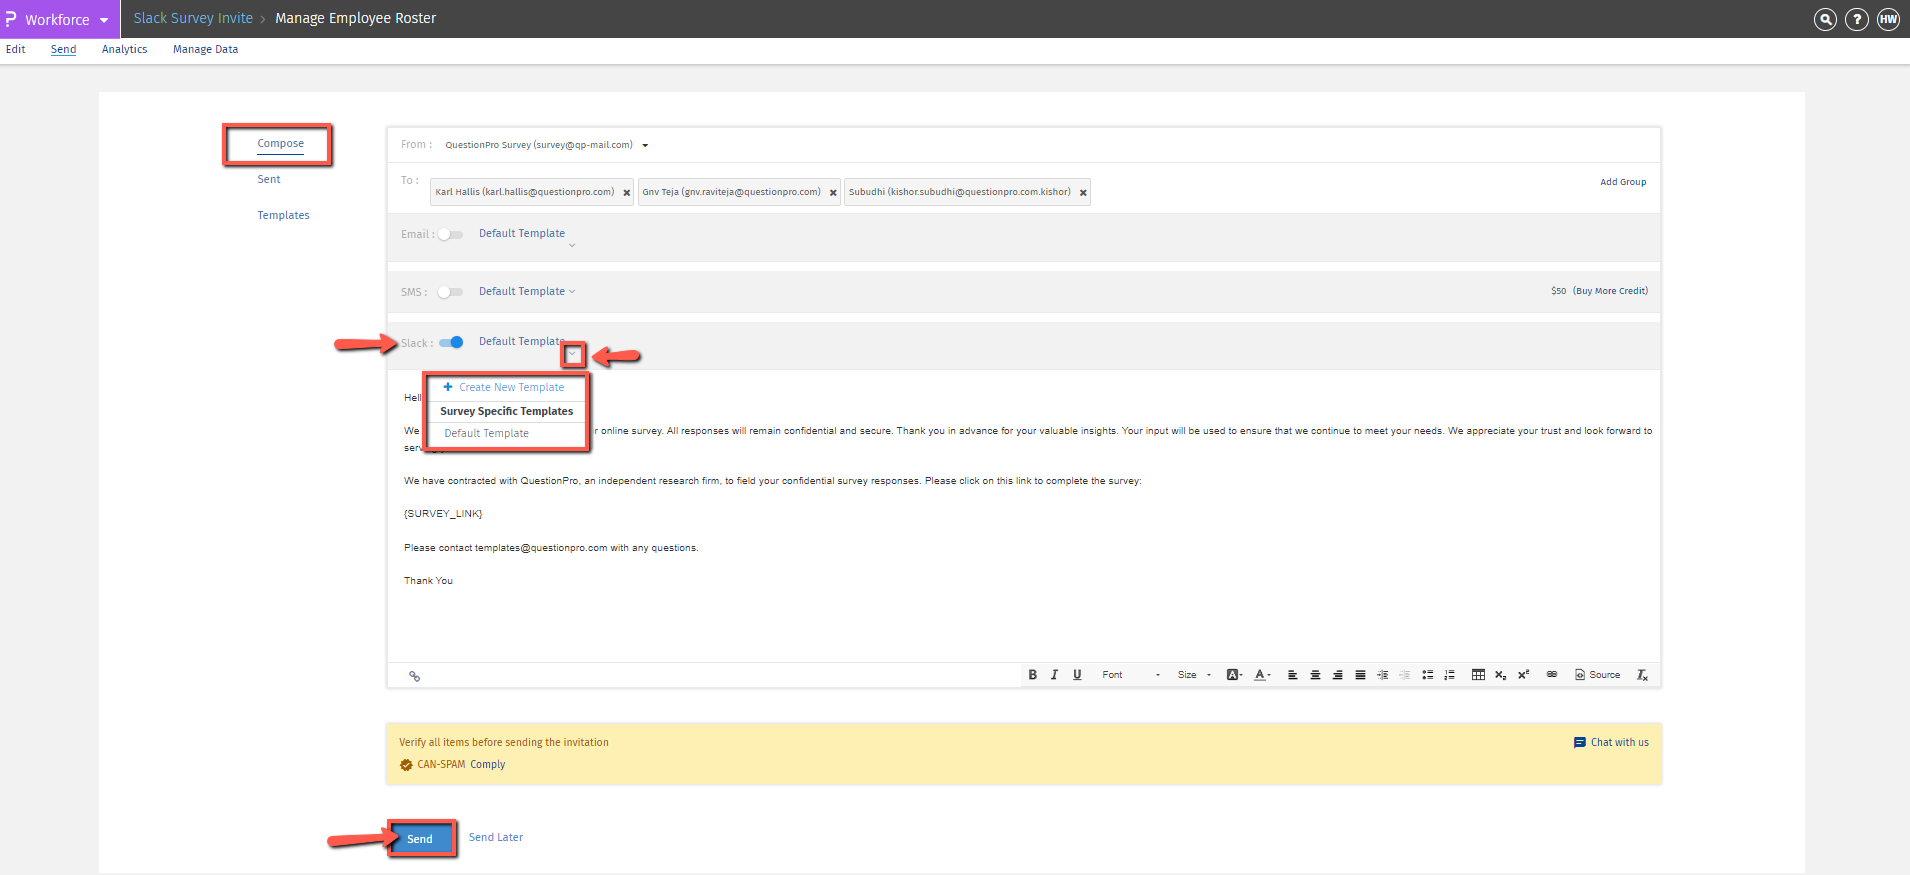Viewport: 1910px width, 875px height.
Task: Go to Slack Survey Invite breadcrumb
Action: click(193, 18)
